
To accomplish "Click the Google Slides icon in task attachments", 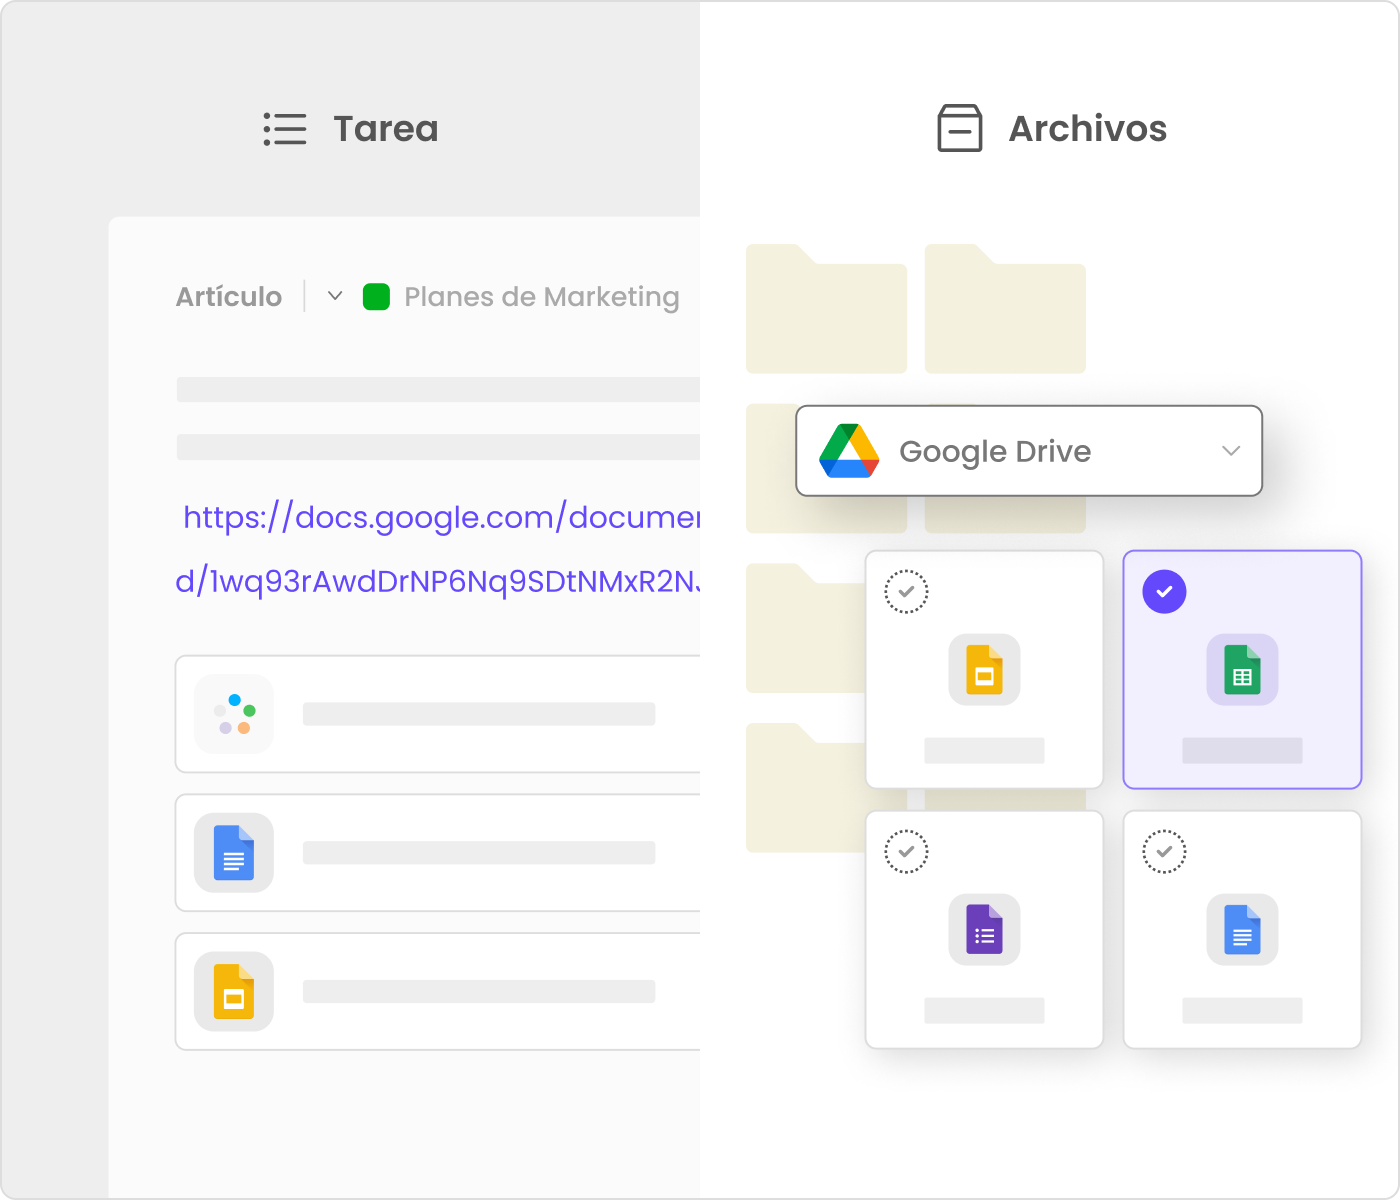I will pos(233,991).
